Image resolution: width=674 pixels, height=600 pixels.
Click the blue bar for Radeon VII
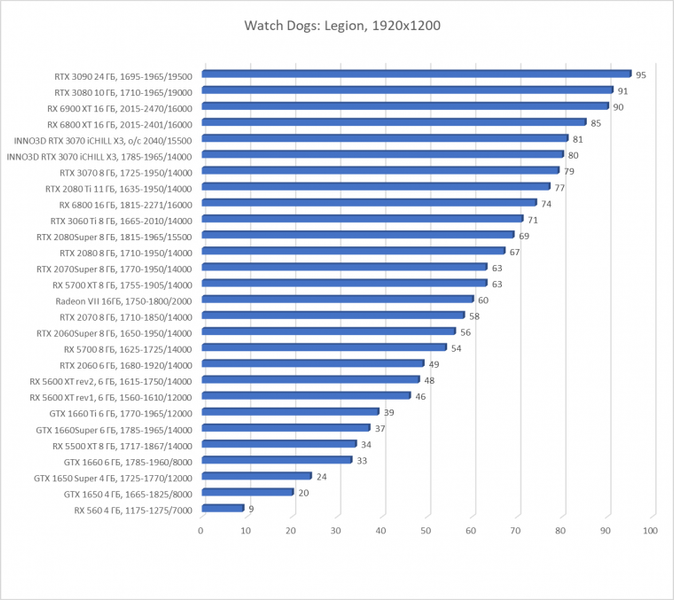[338, 299]
